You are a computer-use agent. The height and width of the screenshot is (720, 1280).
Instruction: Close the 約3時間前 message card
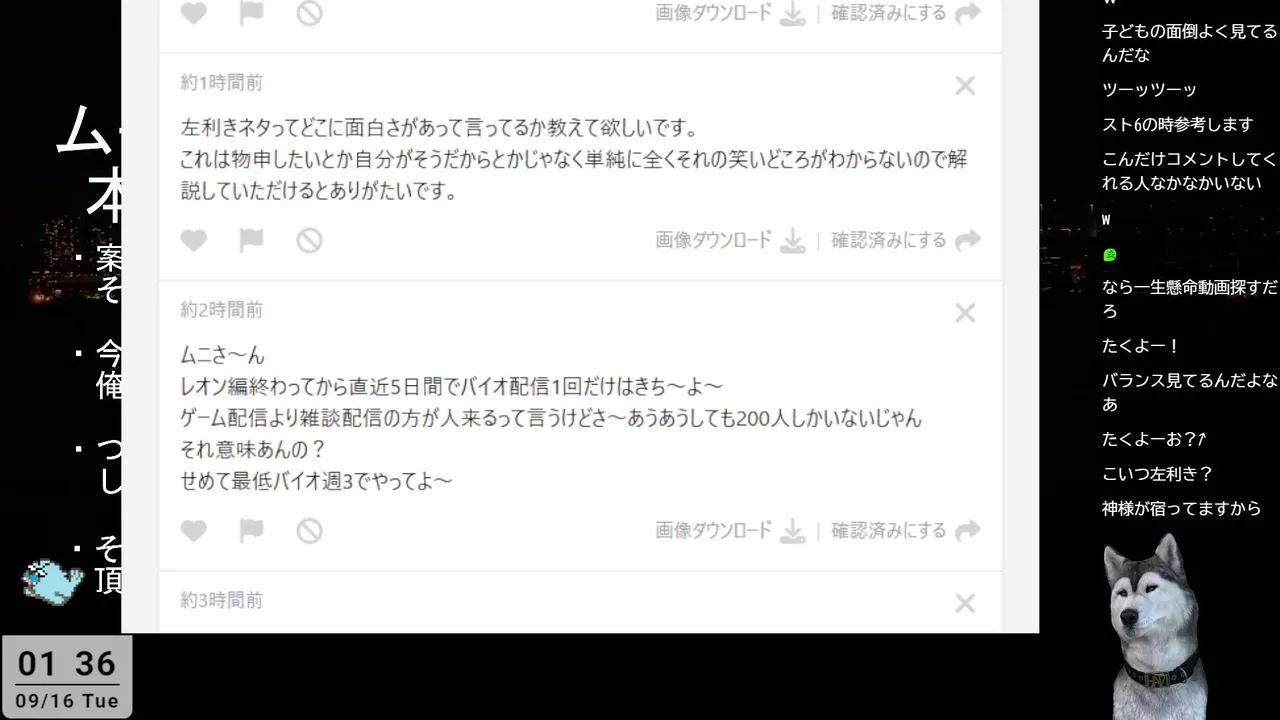coord(965,604)
